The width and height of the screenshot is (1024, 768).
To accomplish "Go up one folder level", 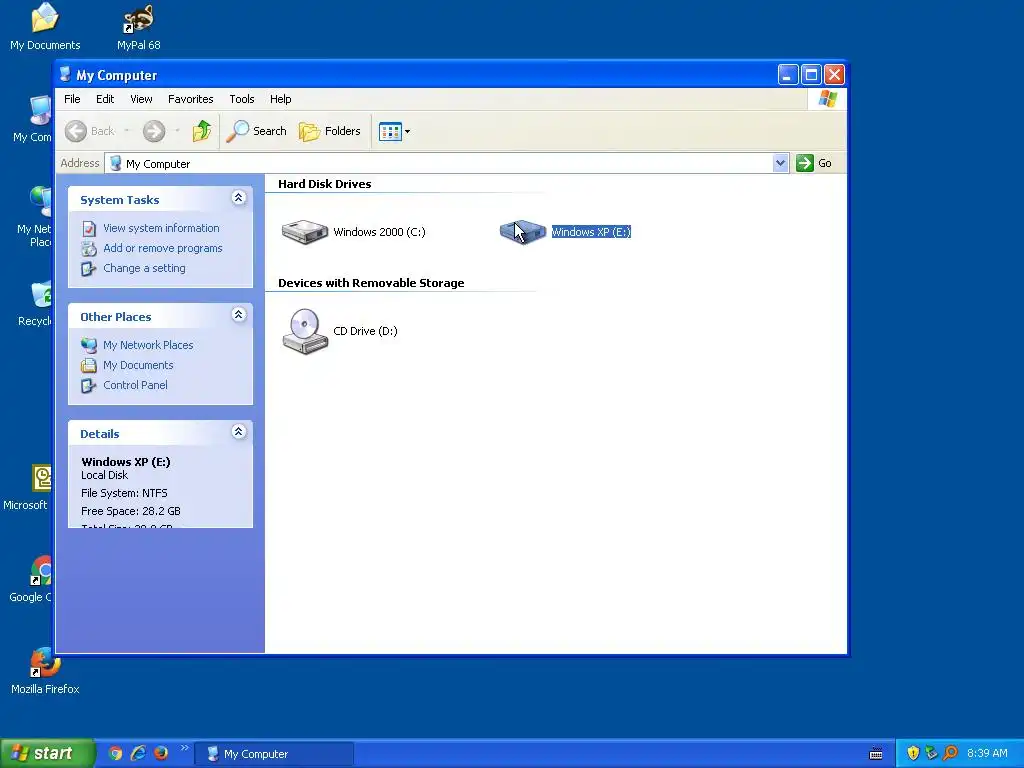I will click(x=202, y=131).
